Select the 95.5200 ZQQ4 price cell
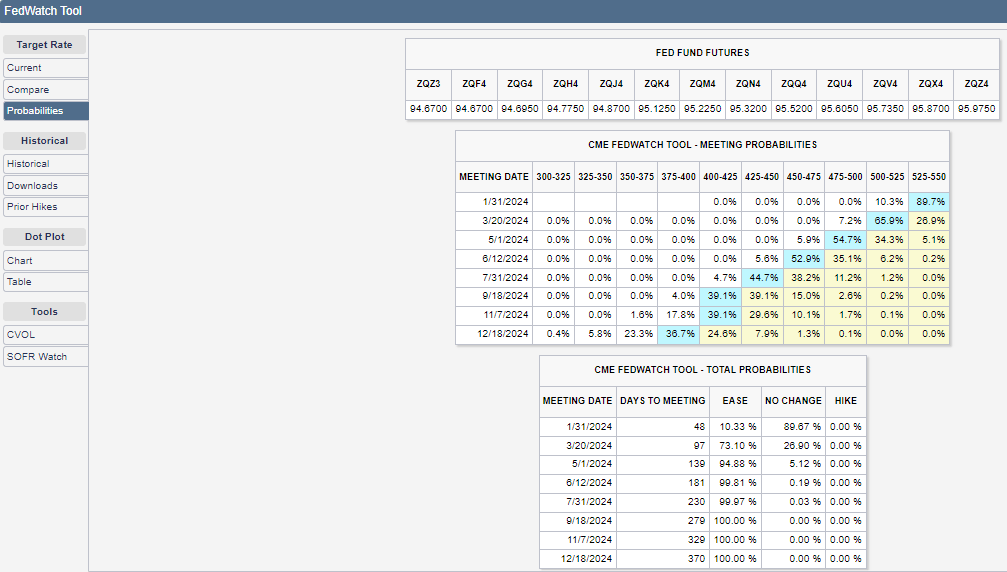The height and width of the screenshot is (572, 1007). pos(794,109)
